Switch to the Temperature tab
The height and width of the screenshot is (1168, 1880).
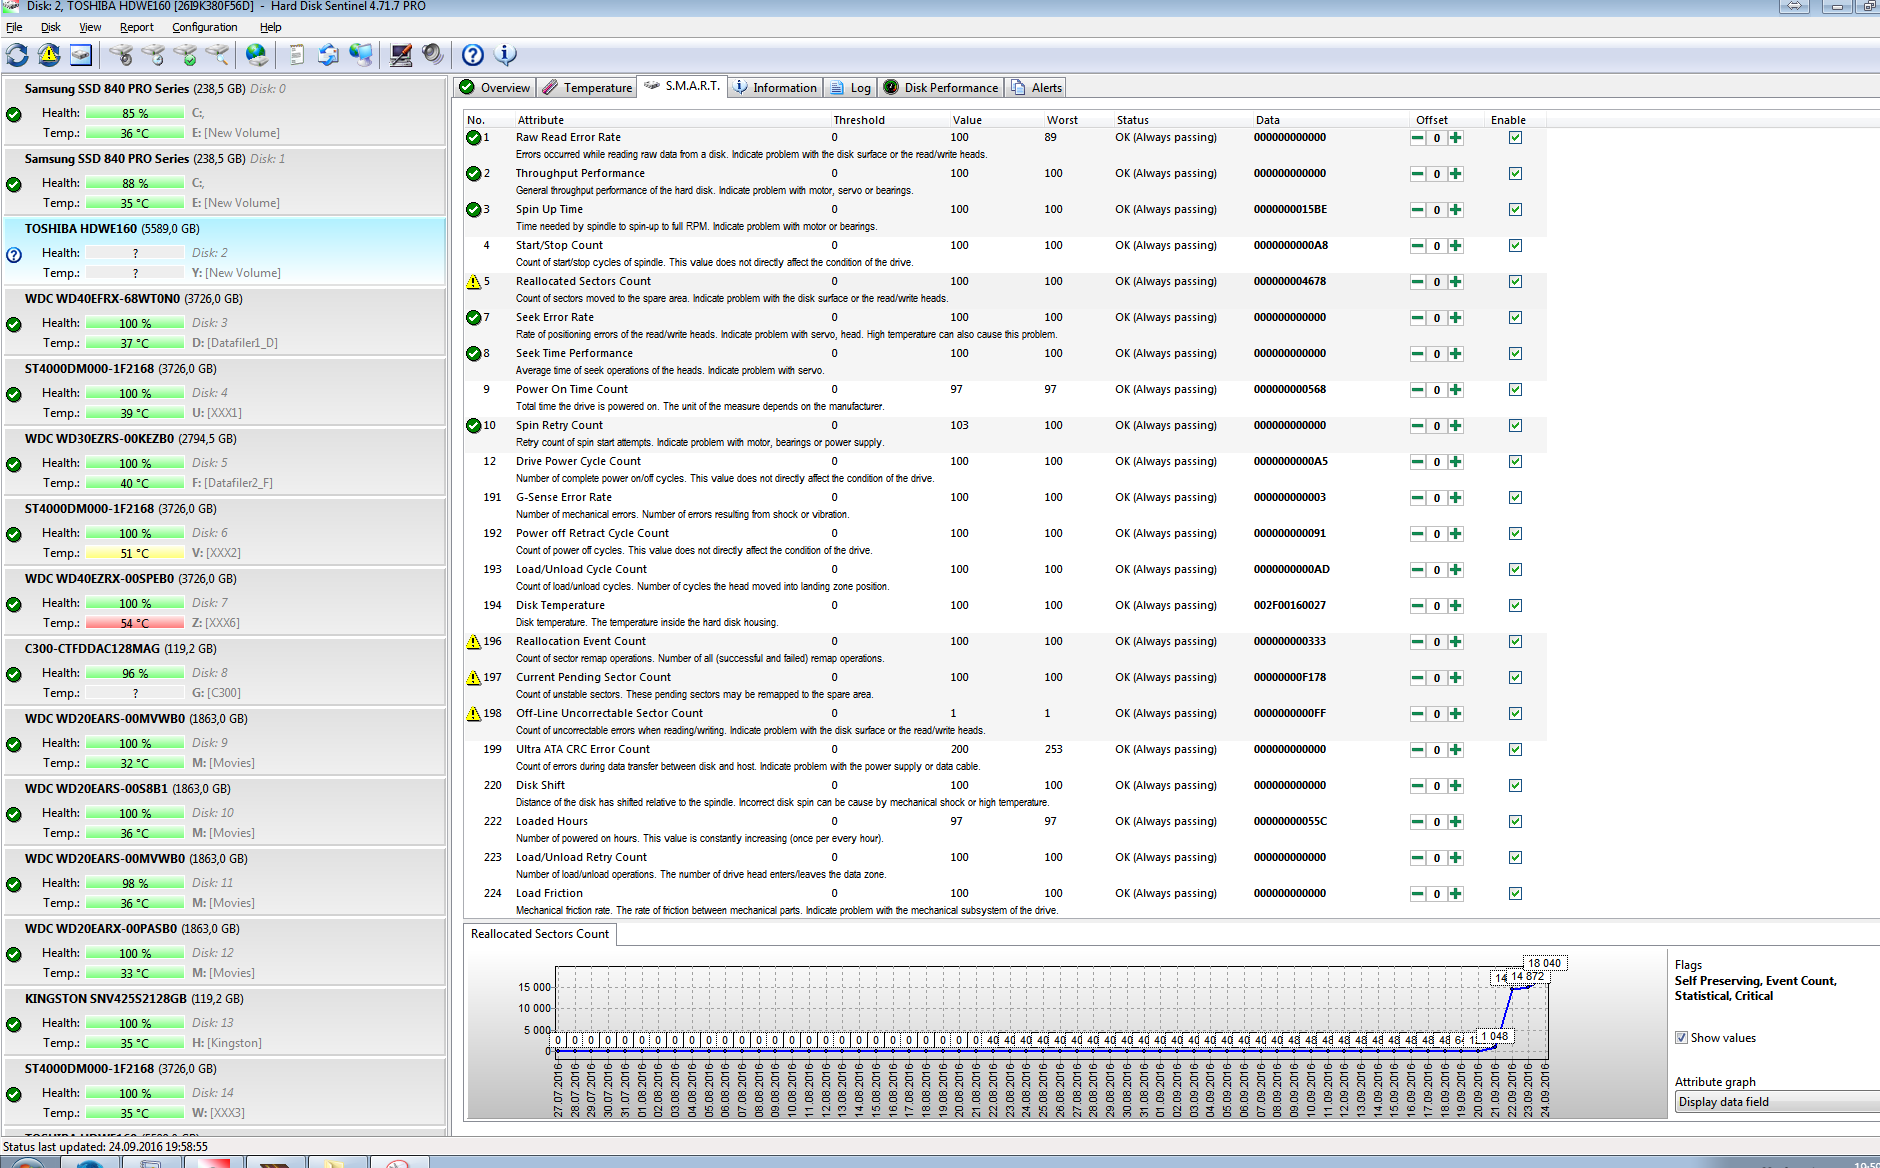click(x=587, y=88)
